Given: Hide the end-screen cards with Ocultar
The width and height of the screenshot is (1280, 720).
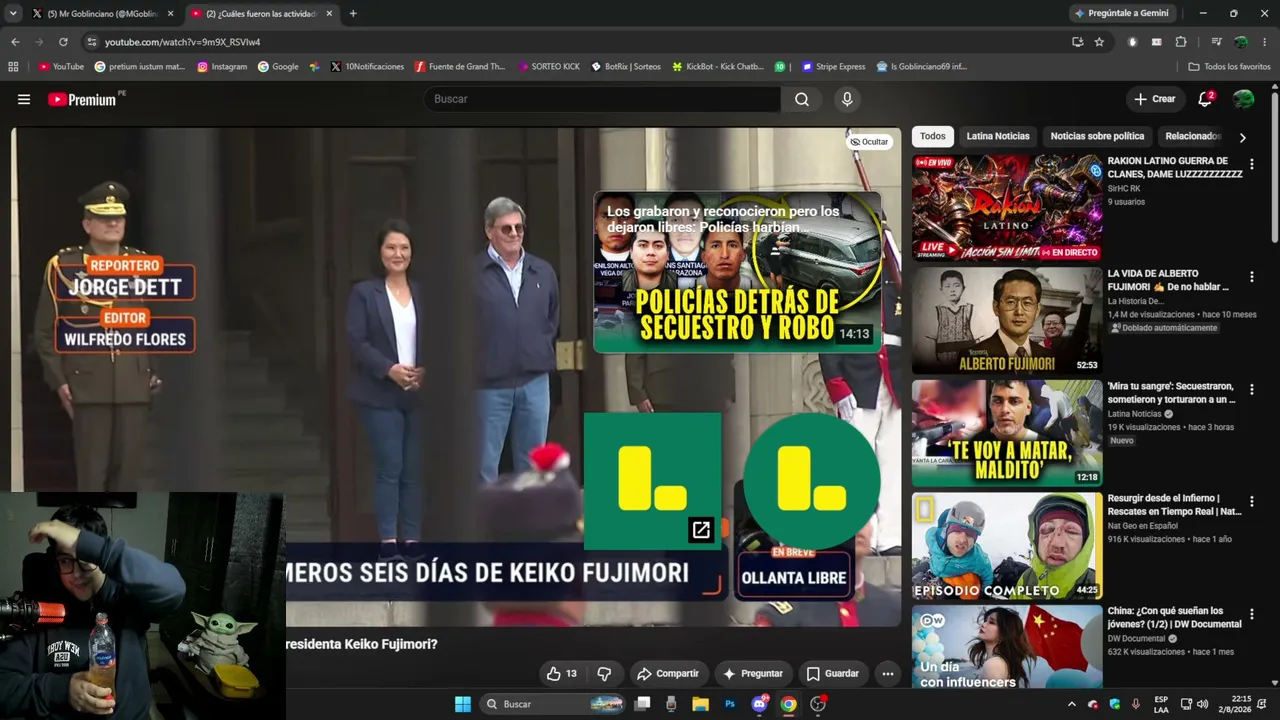Looking at the screenshot, I should [x=869, y=142].
